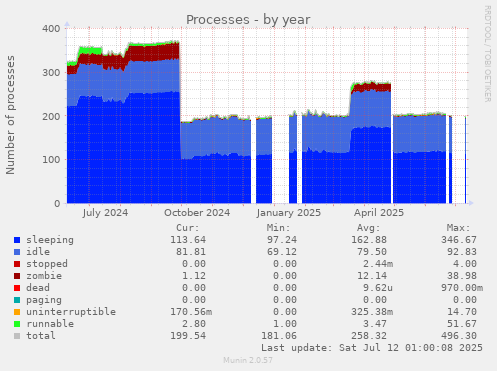Click the zombie spike region near April 2025
497x371 pixels.
(371, 88)
